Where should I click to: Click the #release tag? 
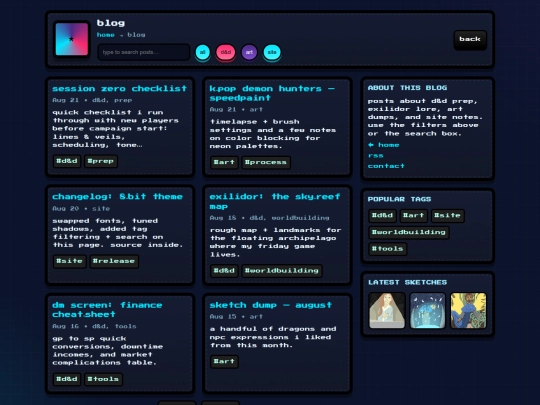coord(114,261)
